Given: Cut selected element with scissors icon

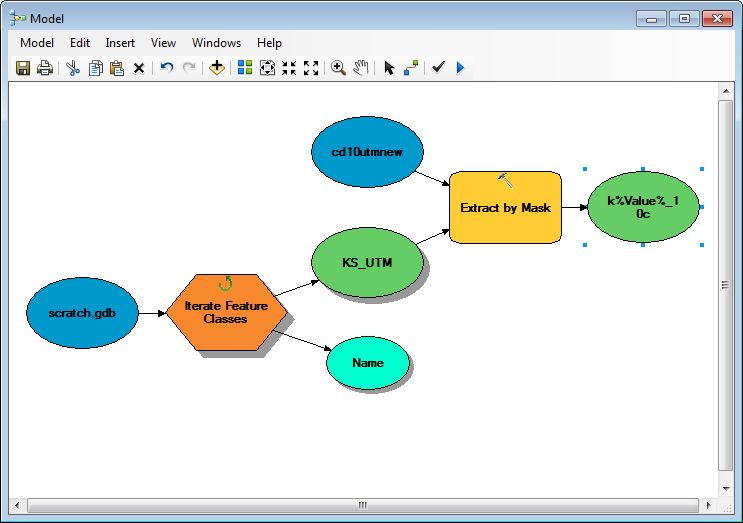Looking at the screenshot, I should click(x=72, y=68).
